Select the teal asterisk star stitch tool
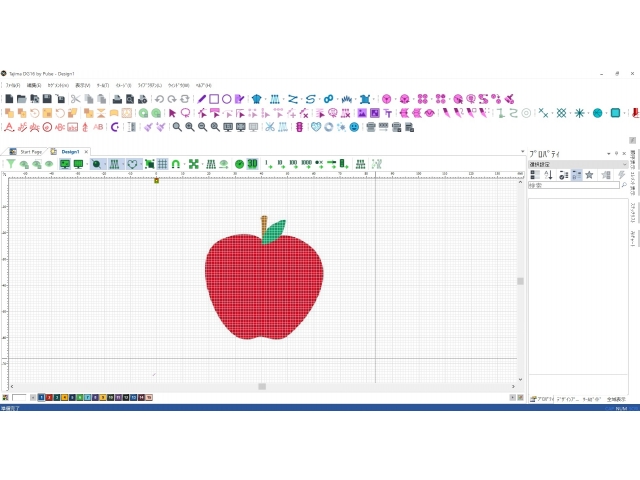This screenshot has width=640, height=480. [580, 113]
